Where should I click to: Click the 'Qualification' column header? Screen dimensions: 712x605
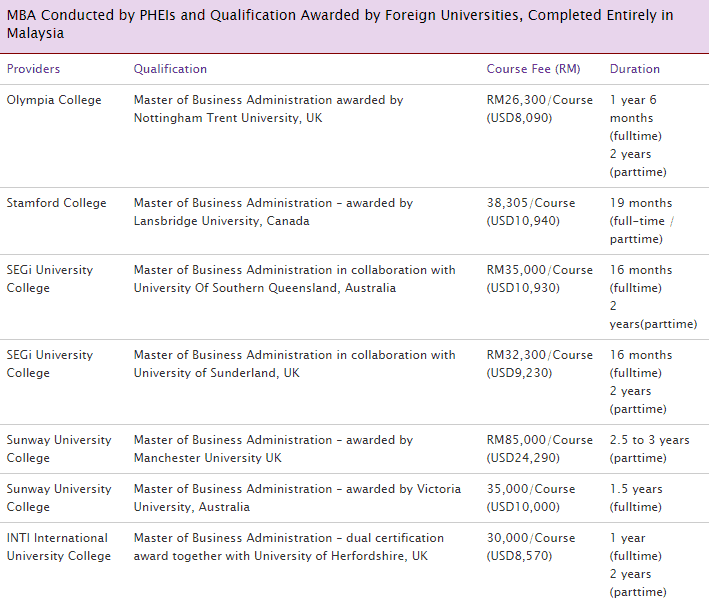click(x=170, y=69)
